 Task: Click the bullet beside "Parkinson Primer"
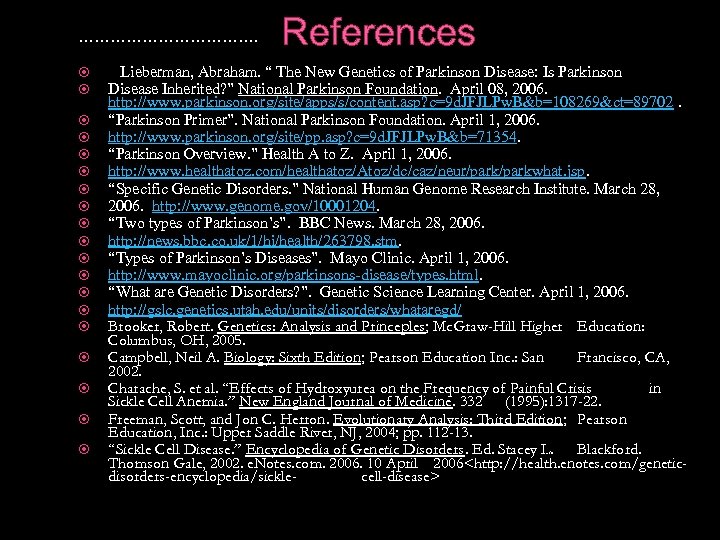(84, 120)
